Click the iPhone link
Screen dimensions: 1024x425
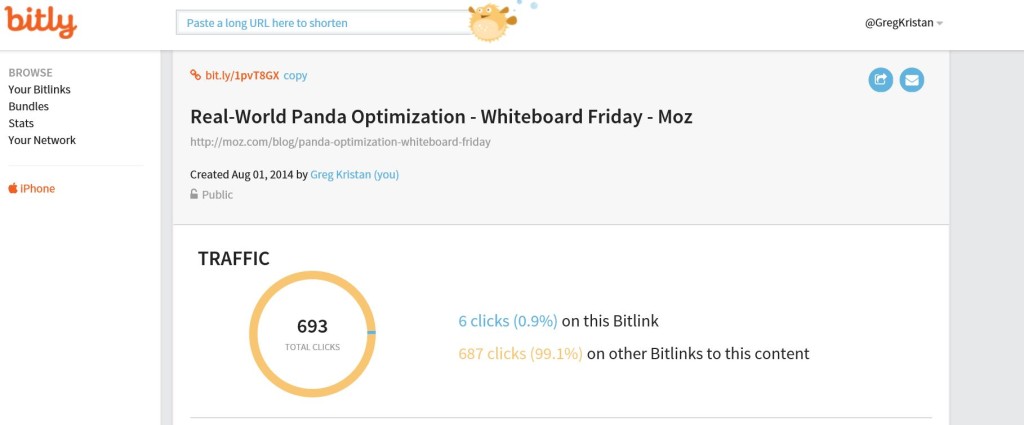click(37, 189)
